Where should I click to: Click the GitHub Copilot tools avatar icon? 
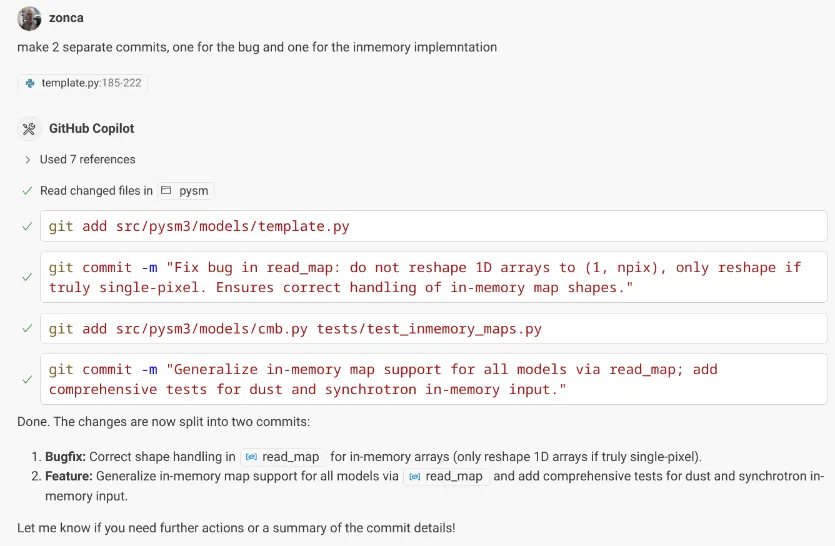[x=29, y=129]
